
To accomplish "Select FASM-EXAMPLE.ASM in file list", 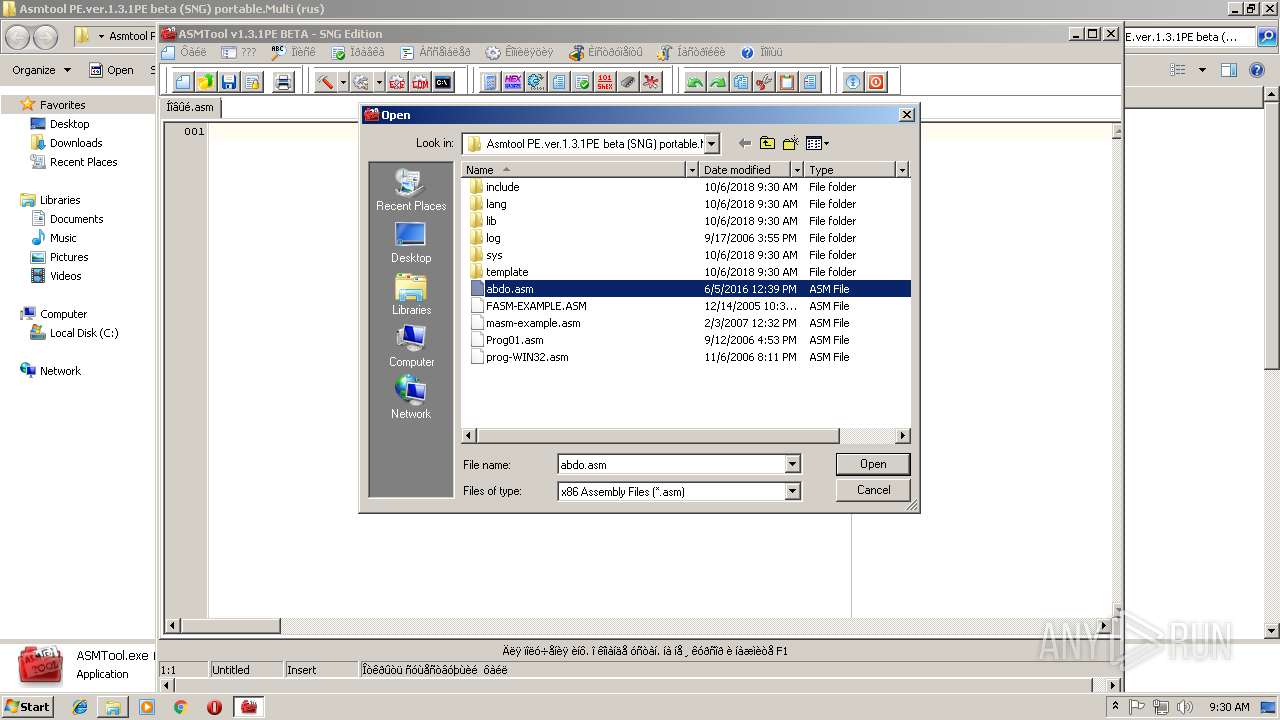I will click(x=536, y=306).
